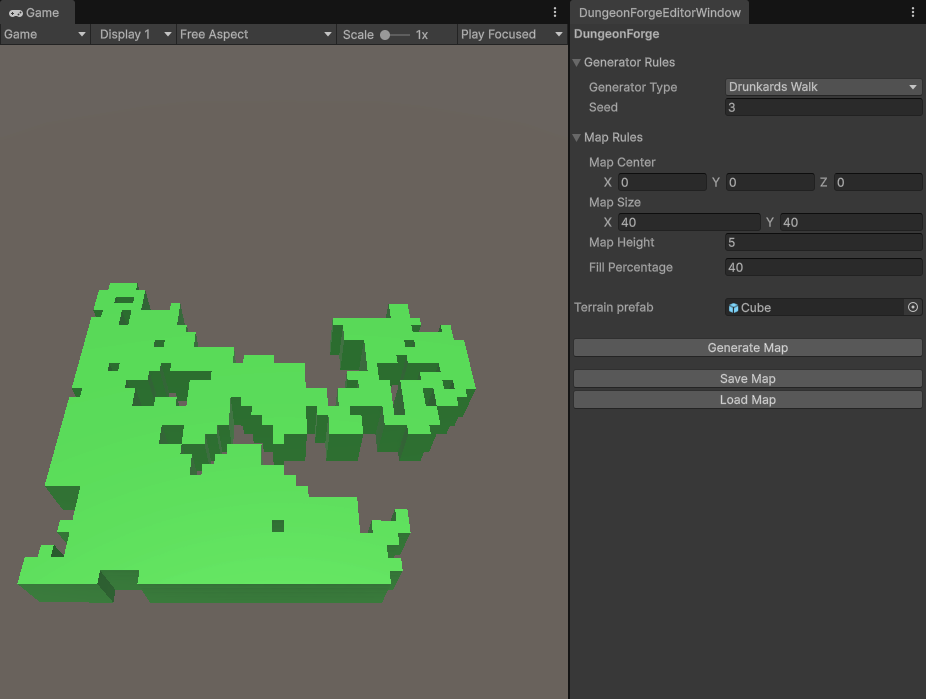Click the Generate Map button

tap(747, 348)
